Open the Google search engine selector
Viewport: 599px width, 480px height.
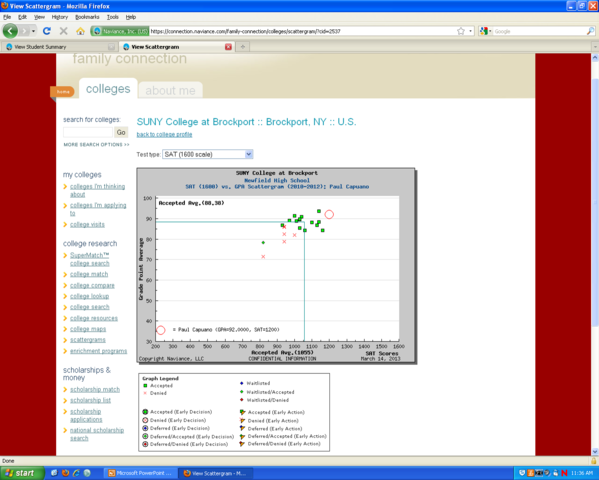[x=486, y=31]
